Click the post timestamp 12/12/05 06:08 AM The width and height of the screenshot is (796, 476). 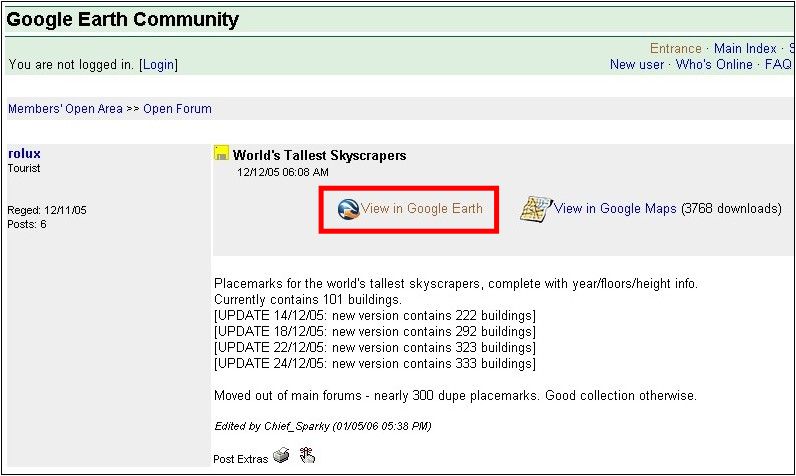click(x=282, y=172)
